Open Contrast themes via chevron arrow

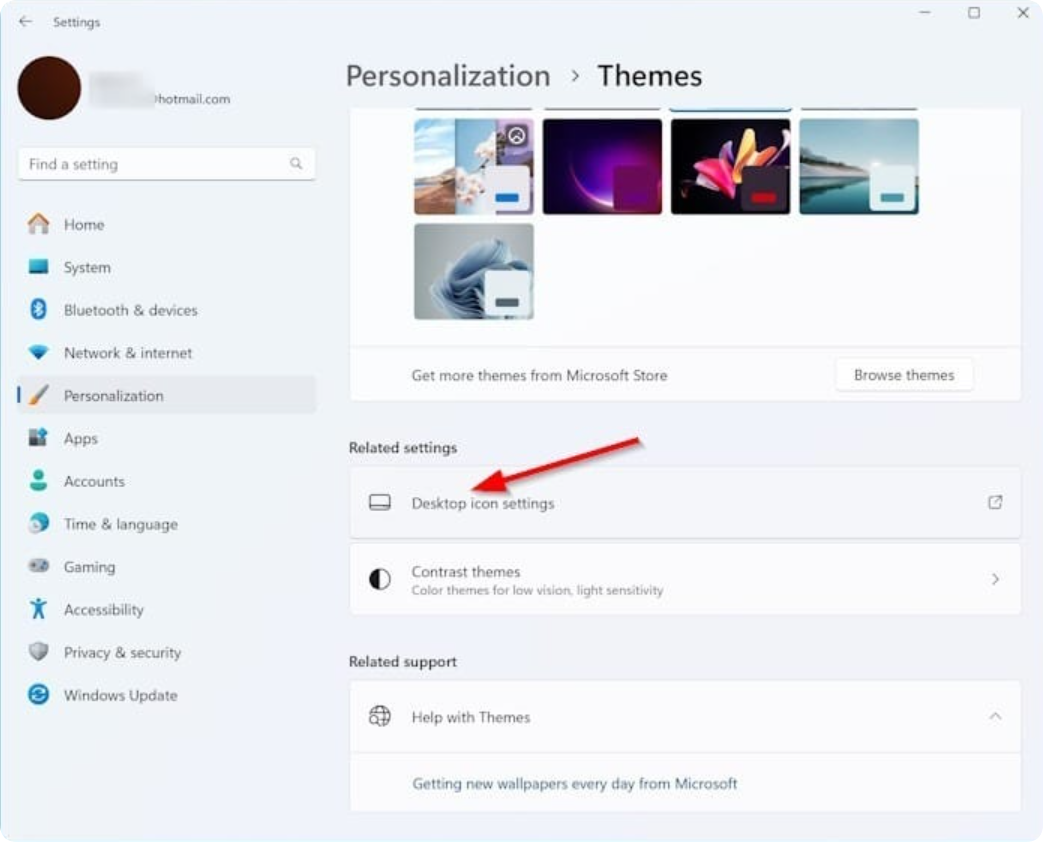click(x=994, y=579)
